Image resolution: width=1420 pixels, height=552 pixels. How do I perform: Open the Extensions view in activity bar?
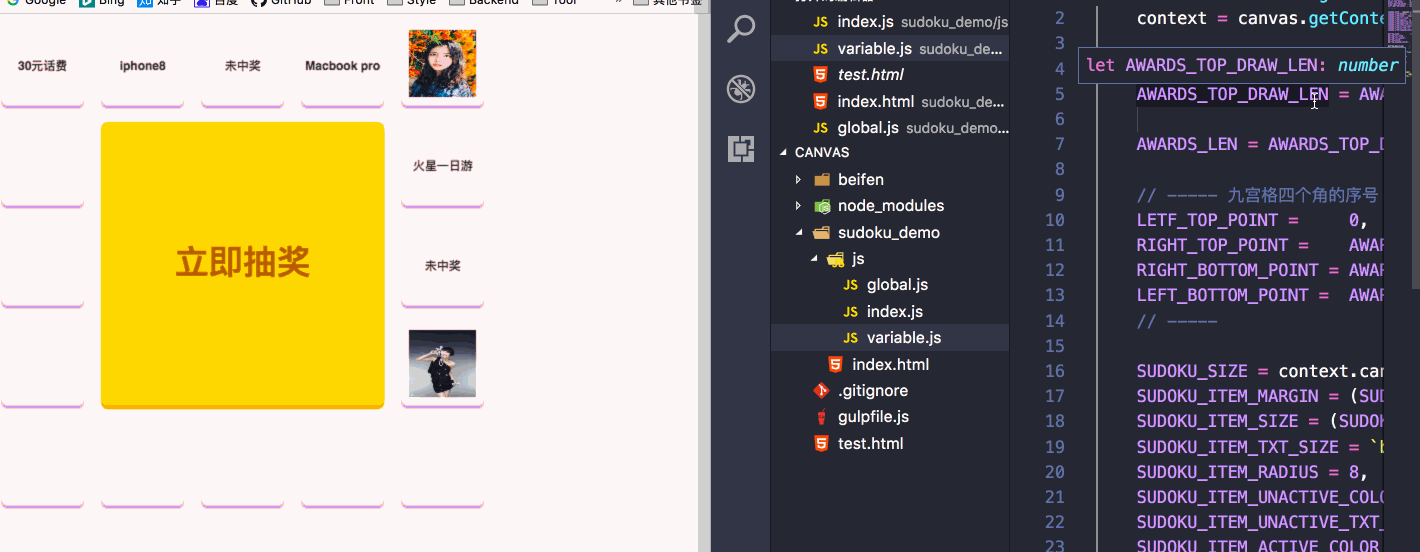click(x=740, y=149)
